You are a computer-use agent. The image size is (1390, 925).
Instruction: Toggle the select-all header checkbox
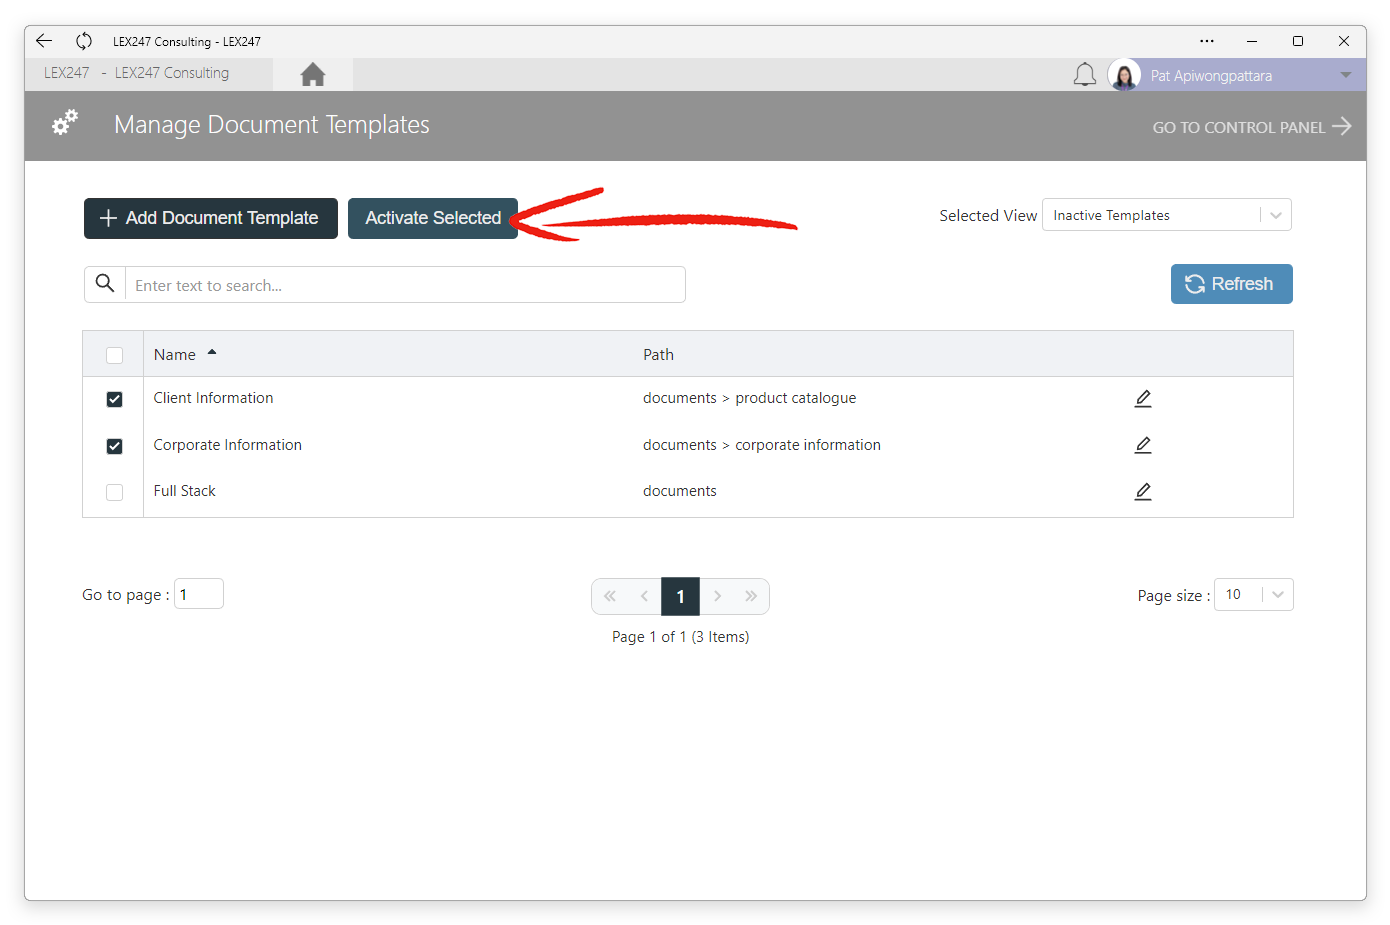coord(115,355)
